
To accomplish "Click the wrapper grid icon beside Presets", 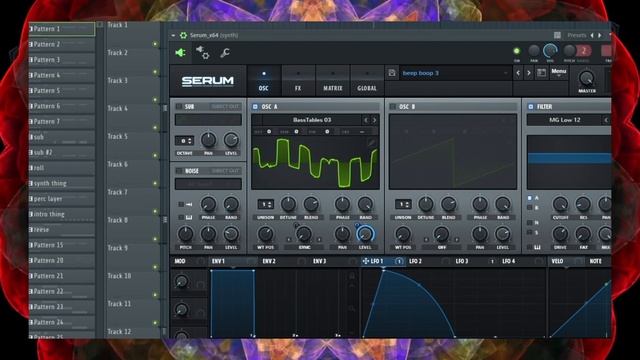I will point(557,35).
